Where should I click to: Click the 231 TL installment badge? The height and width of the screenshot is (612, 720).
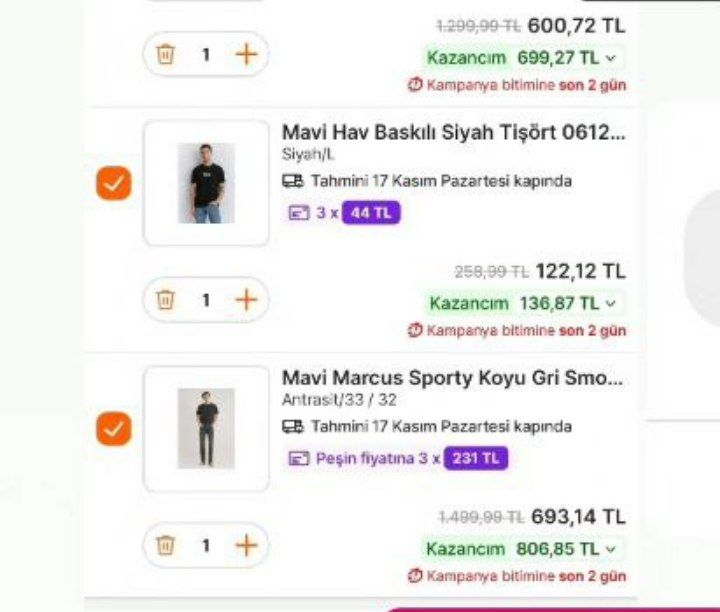point(476,459)
